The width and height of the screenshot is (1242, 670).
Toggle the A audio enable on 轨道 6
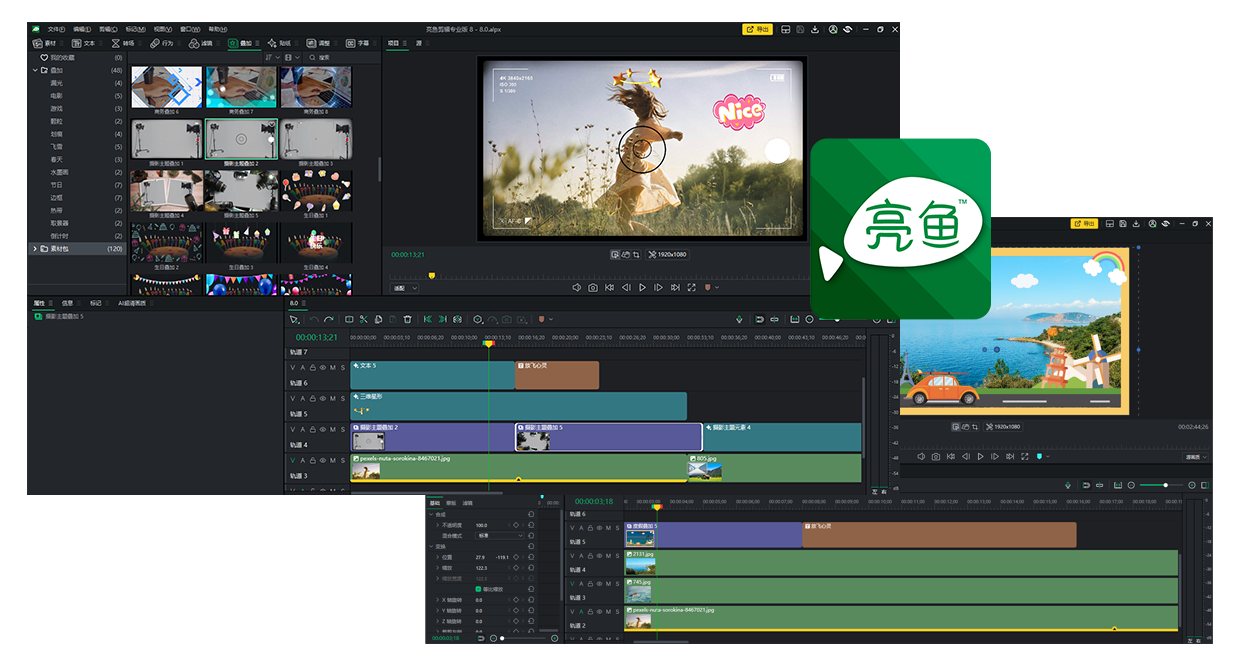click(303, 369)
